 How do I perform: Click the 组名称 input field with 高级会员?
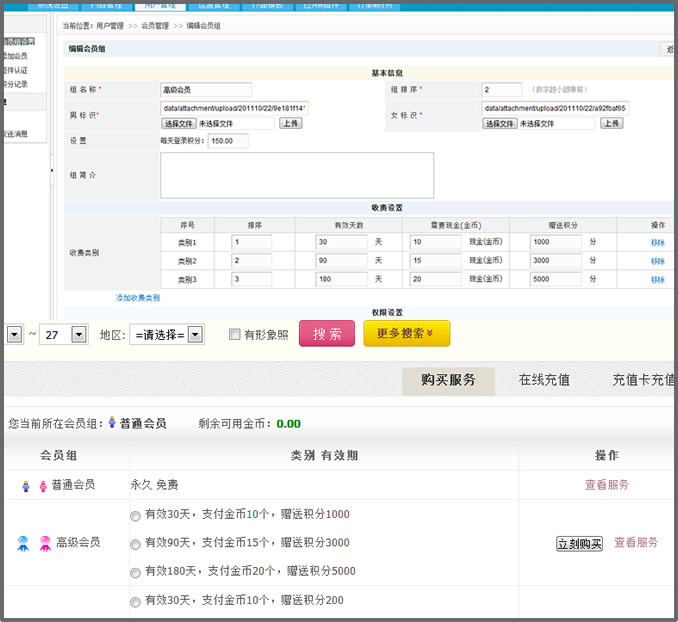205,90
